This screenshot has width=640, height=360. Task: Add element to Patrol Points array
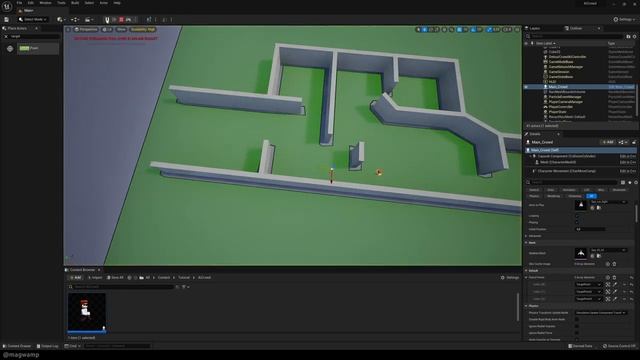pos(608,277)
